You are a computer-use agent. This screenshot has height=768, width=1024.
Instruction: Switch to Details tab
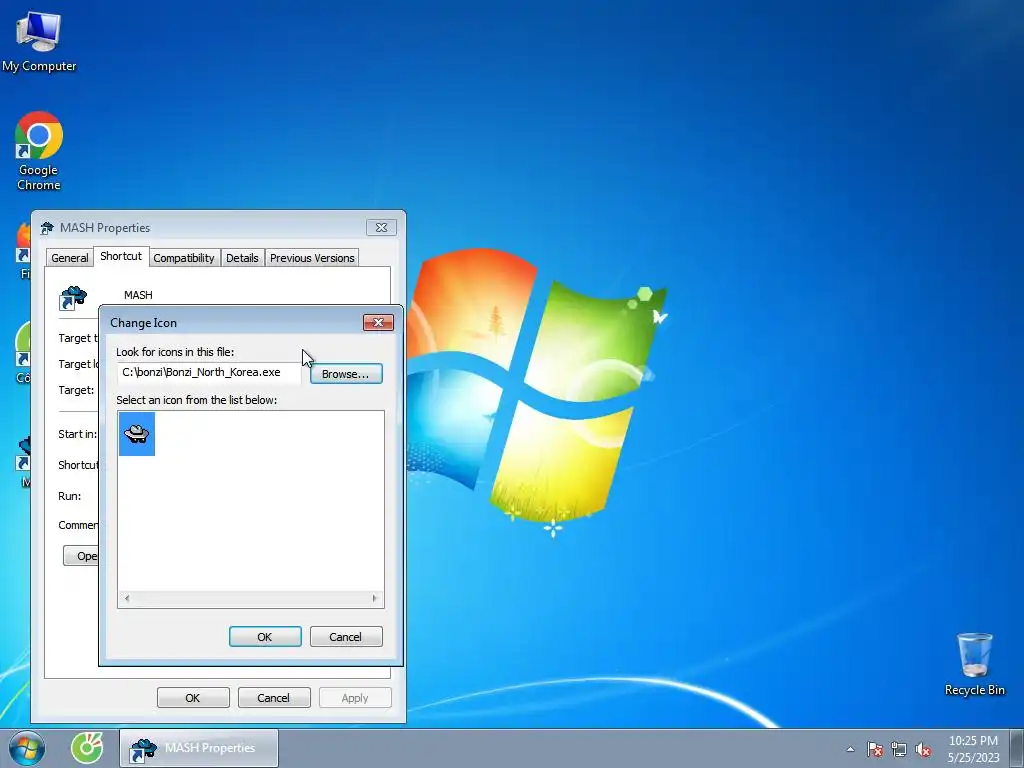point(242,258)
